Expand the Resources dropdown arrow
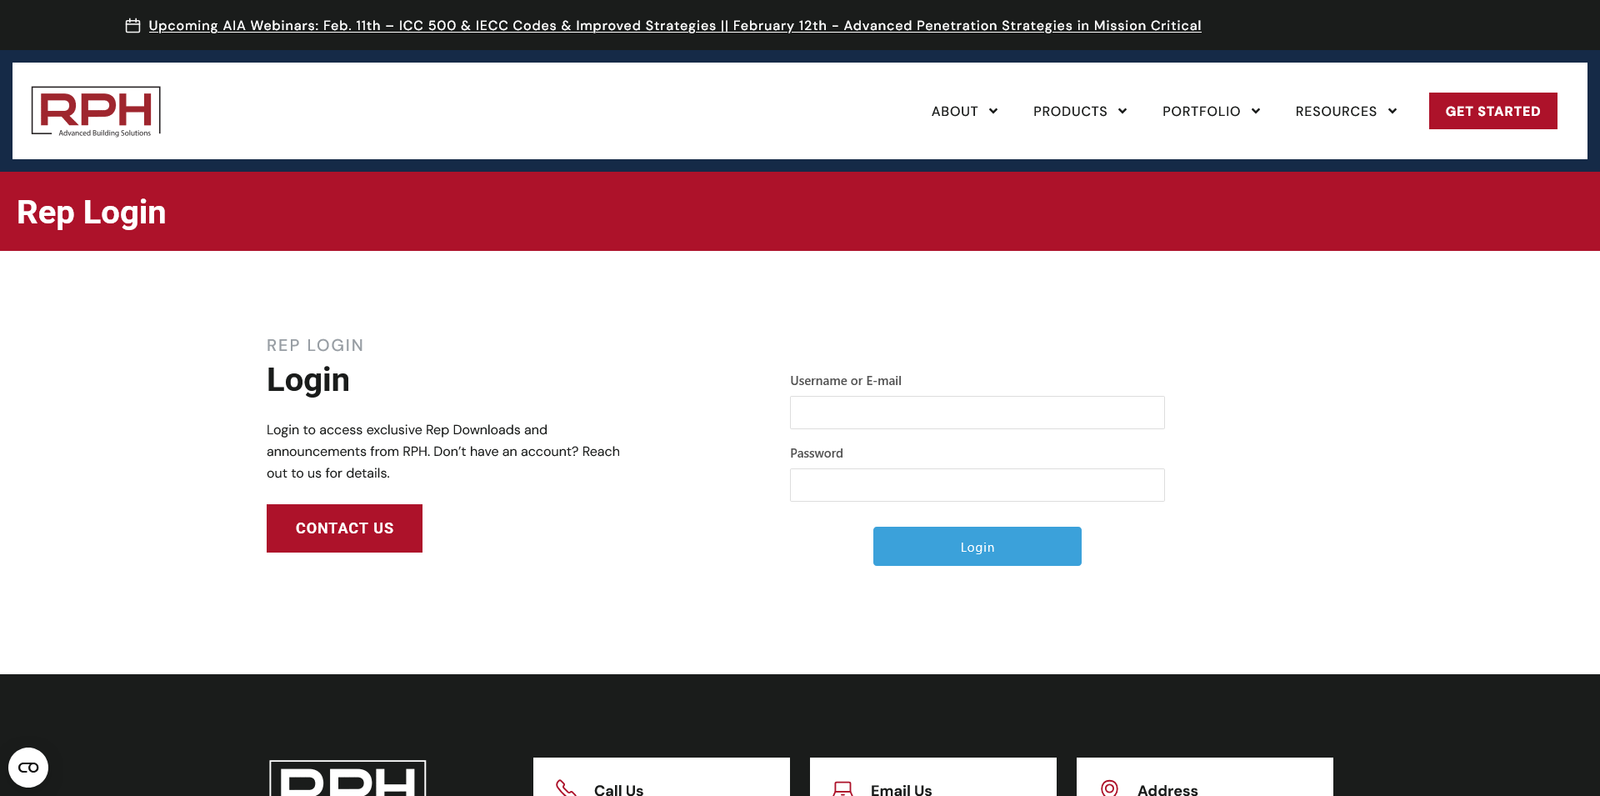 1392,111
